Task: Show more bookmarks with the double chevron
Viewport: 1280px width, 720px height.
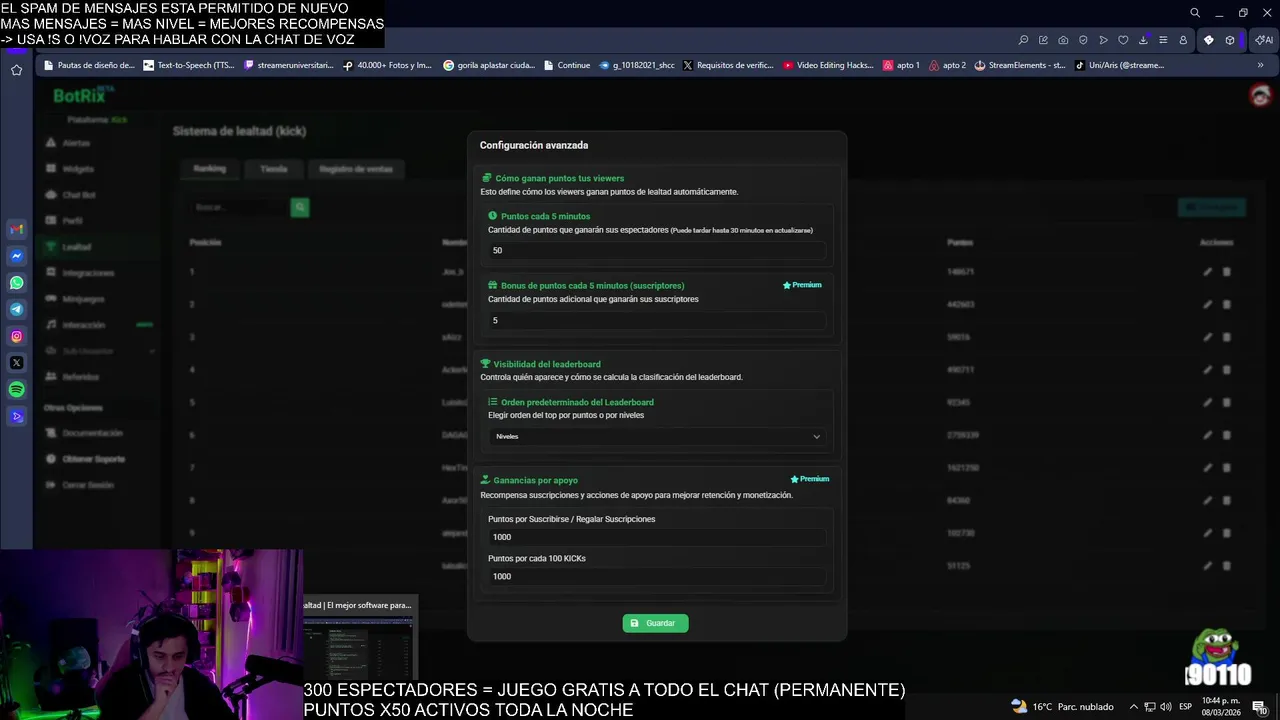Action: 1259,65
